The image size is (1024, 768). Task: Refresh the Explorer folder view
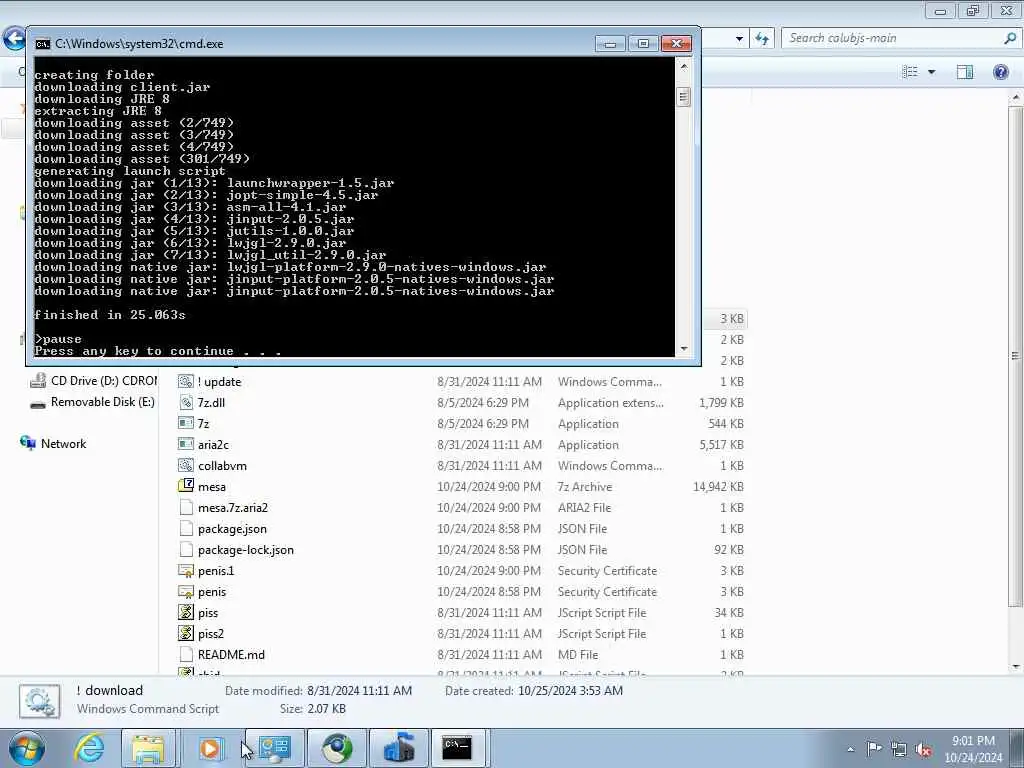pyautogui.click(x=761, y=39)
